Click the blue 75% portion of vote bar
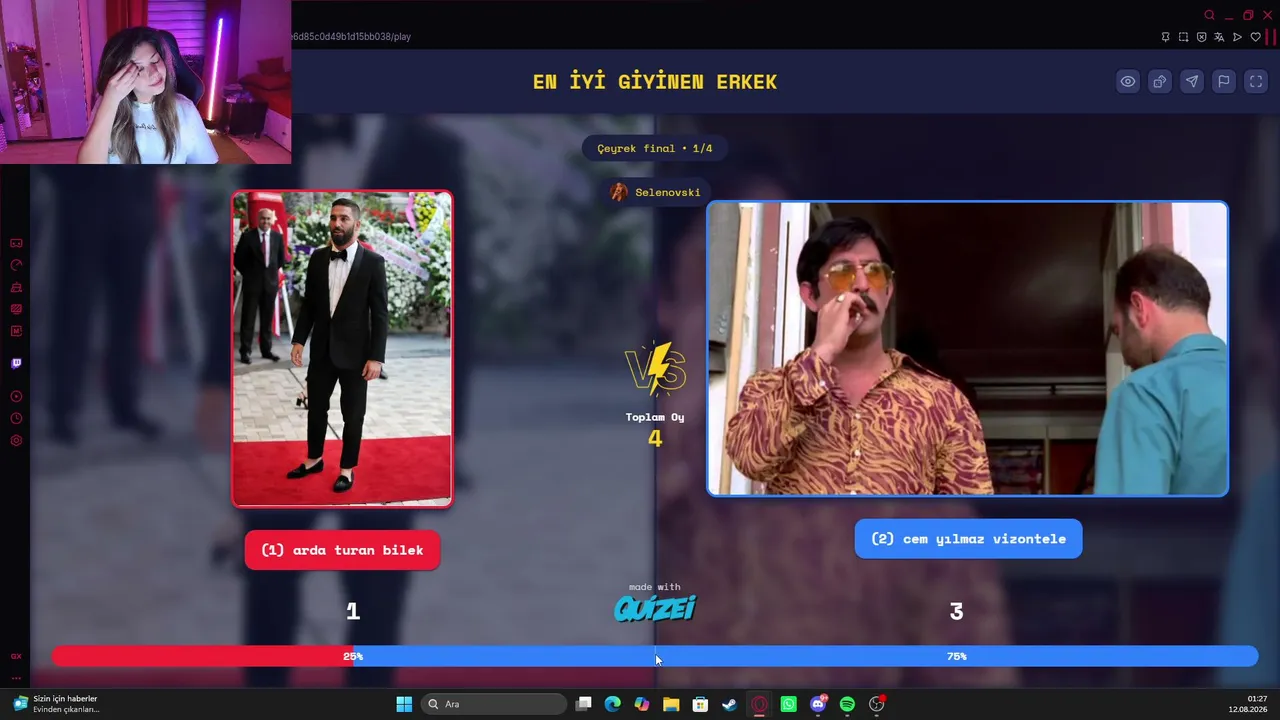The height and width of the screenshot is (720, 1280). (805, 656)
